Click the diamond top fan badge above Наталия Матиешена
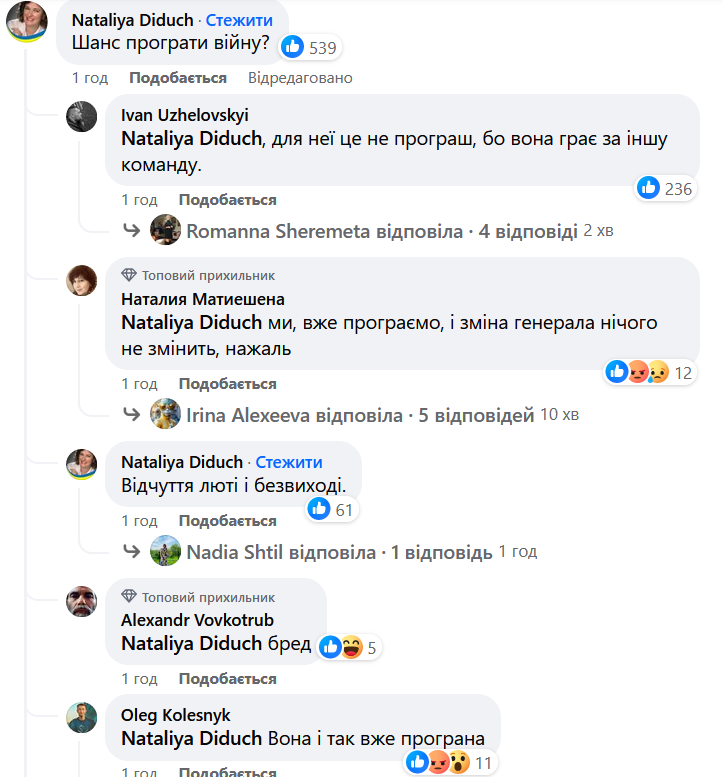Viewport: 723px width, 777px height. point(129,275)
